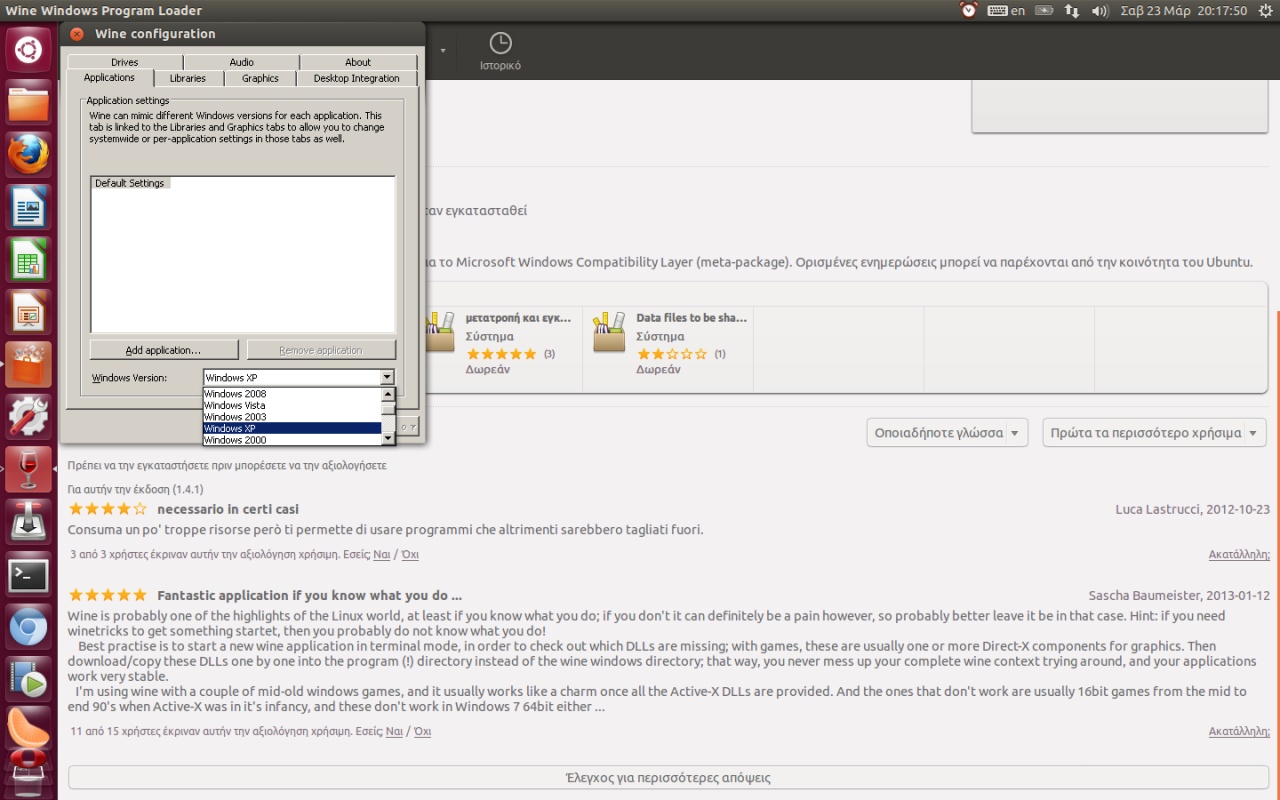The width and height of the screenshot is (1280, 800).
Task: Open the Ιστορικό history view in Software Center
Action: [x=500, y=51]
